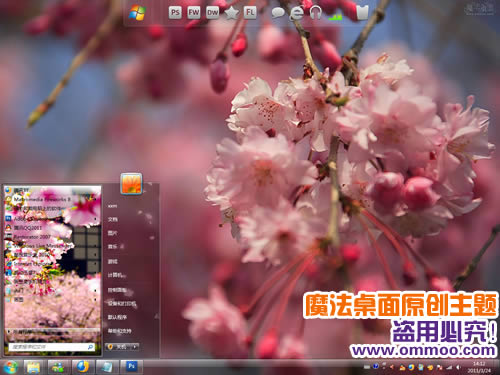Image resolution: width=500 pixels, height=375 pixels.
Task: Click the Start orb on the taskbar
Action: [x=11, y=367]
